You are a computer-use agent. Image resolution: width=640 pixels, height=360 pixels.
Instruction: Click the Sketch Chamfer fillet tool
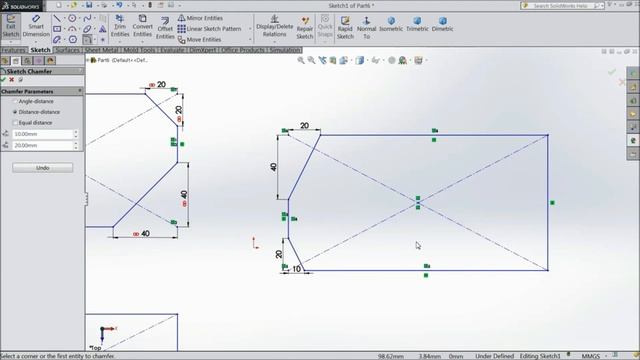87,40
